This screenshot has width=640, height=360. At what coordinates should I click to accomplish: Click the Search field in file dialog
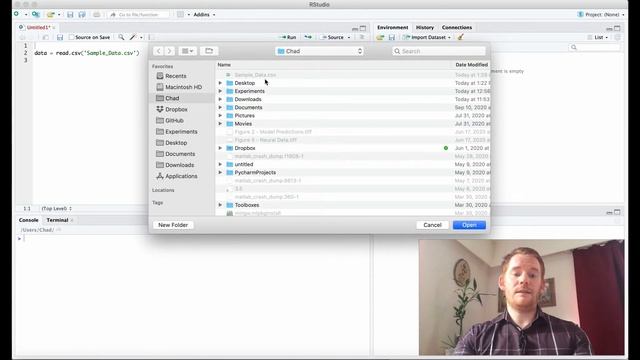[439, 51]
